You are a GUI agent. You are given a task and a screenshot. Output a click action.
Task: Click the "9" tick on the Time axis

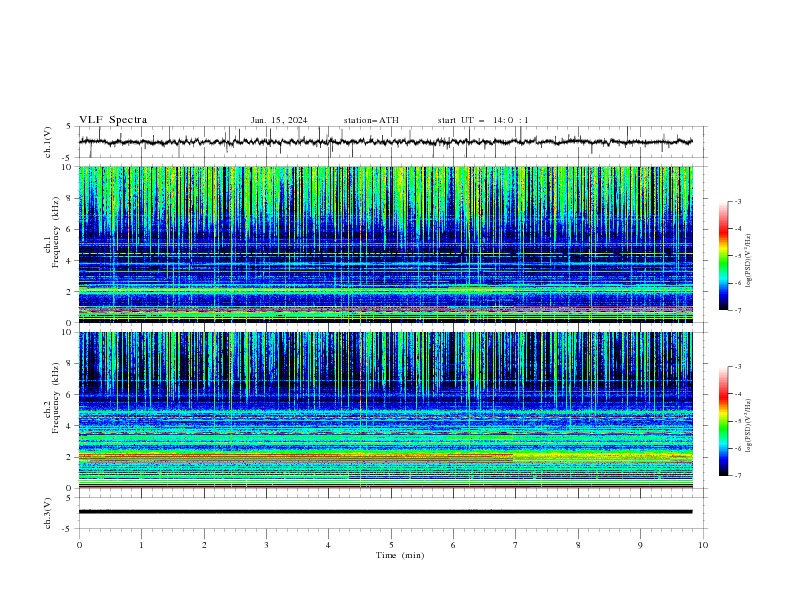coord(640,545)
